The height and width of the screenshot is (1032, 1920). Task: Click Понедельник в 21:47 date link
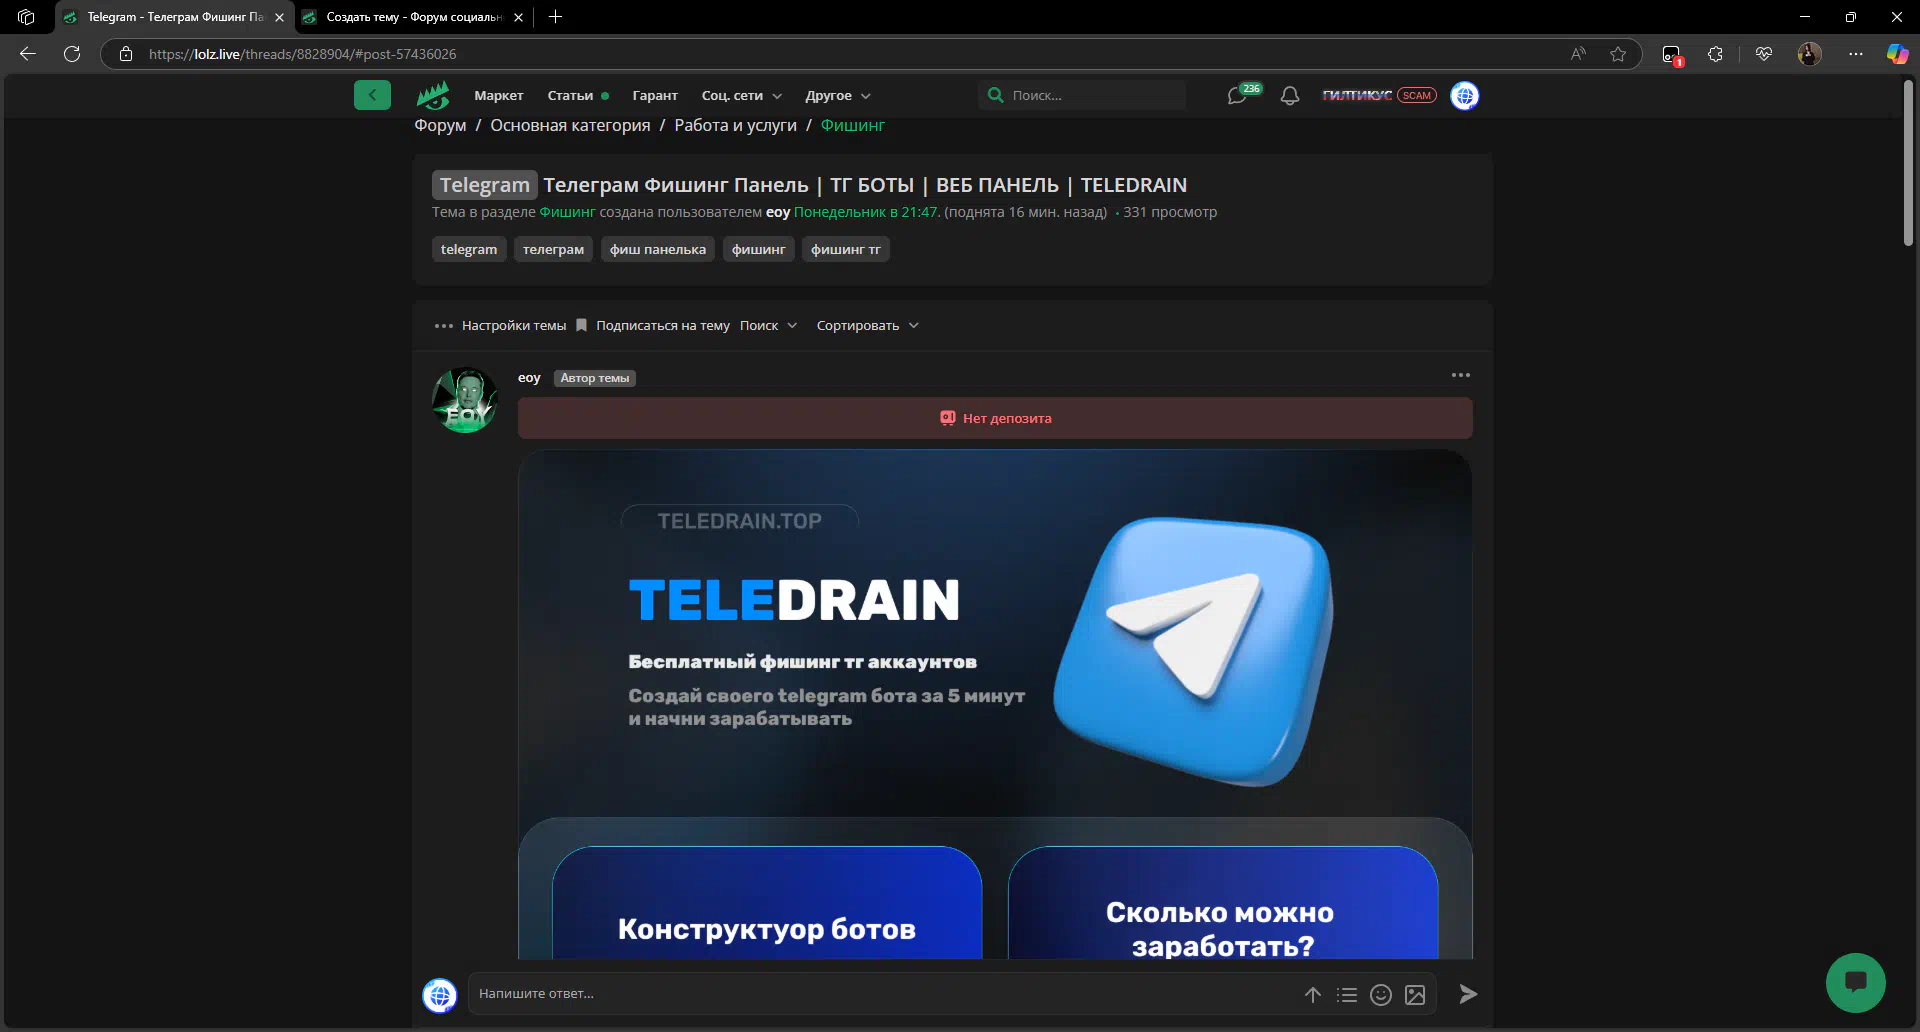866,212
